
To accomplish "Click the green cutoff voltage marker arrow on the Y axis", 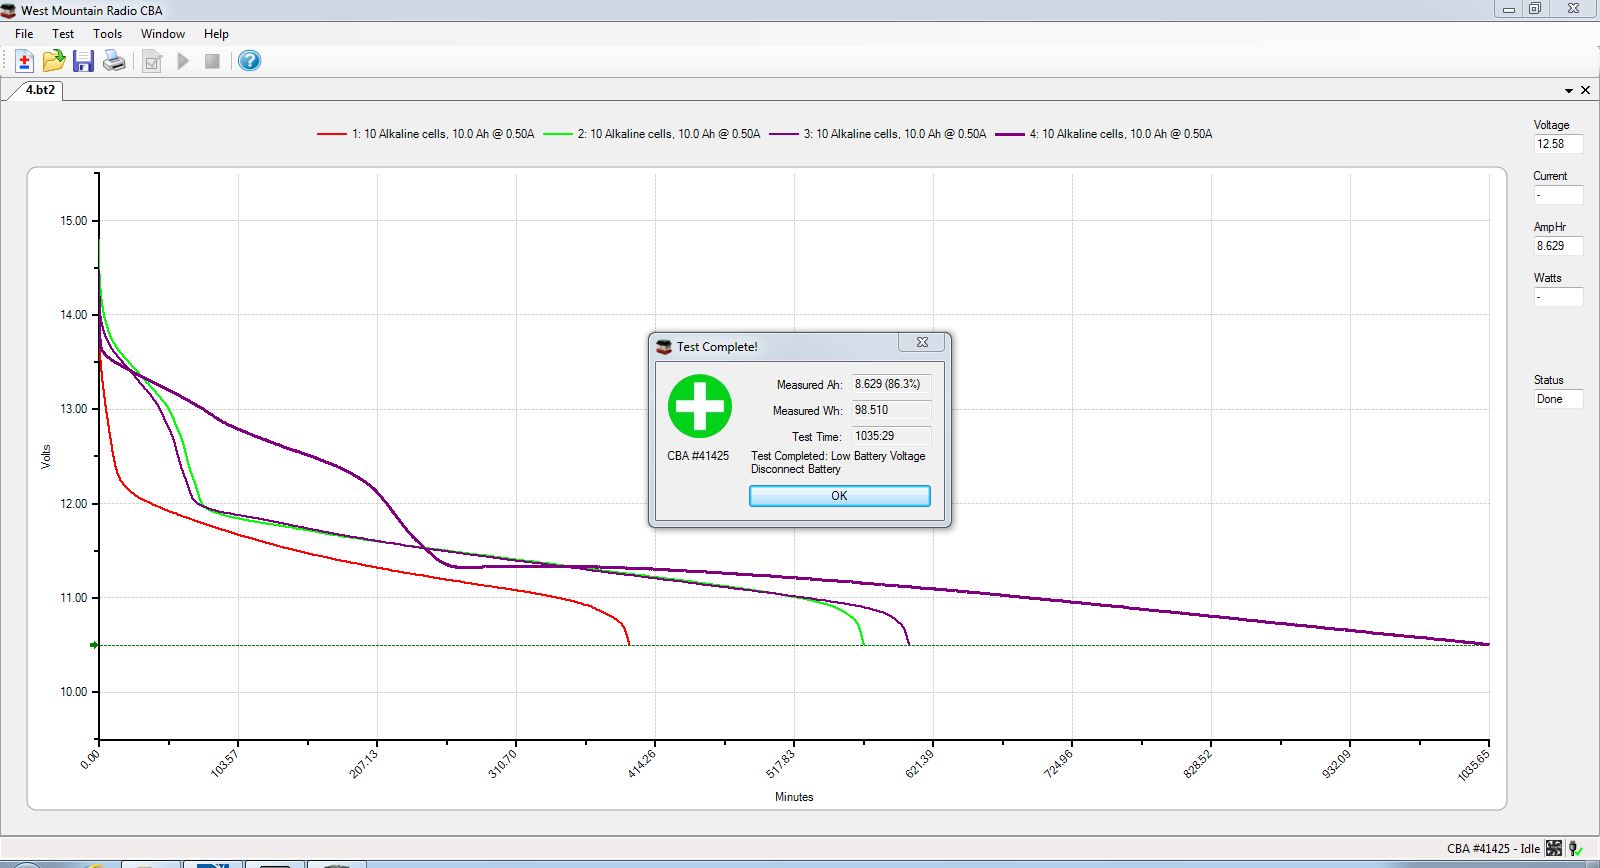I will click(94, 645).
